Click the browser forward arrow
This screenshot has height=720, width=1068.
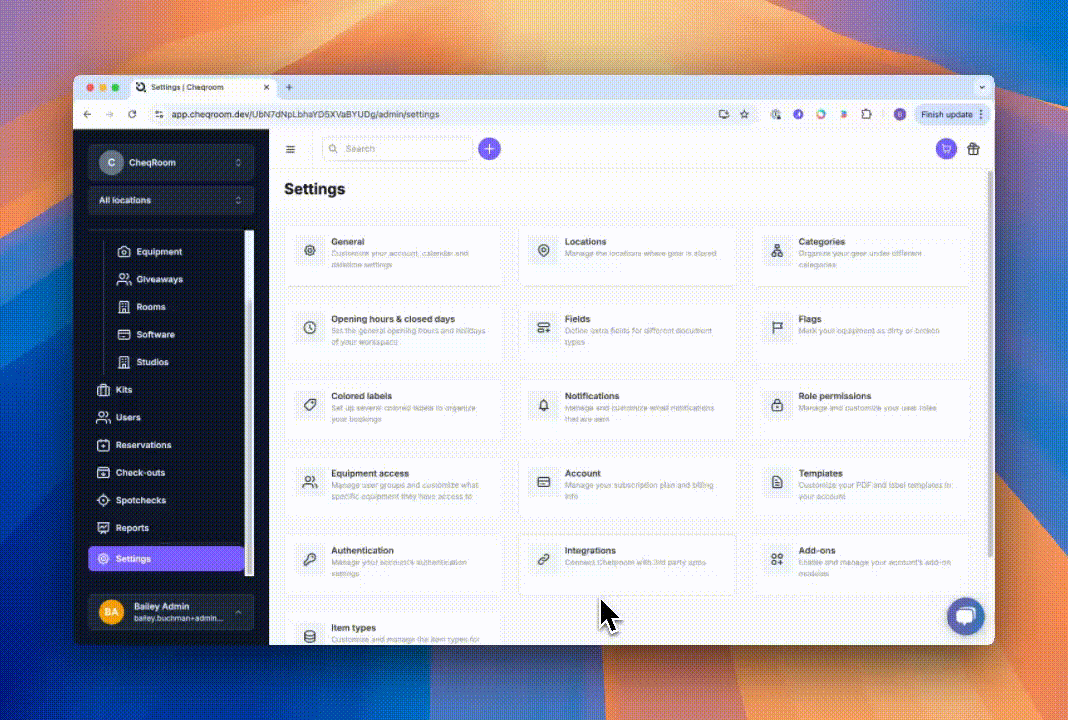click(x=110, y=114)
